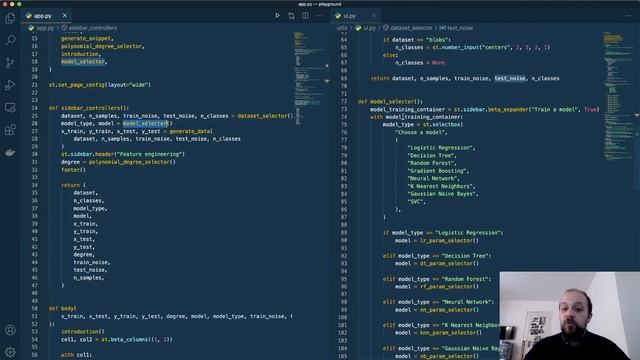This screenshot has width=640, height=360.
Task: Open the Manage settings gear
Action: coord(10,352)
